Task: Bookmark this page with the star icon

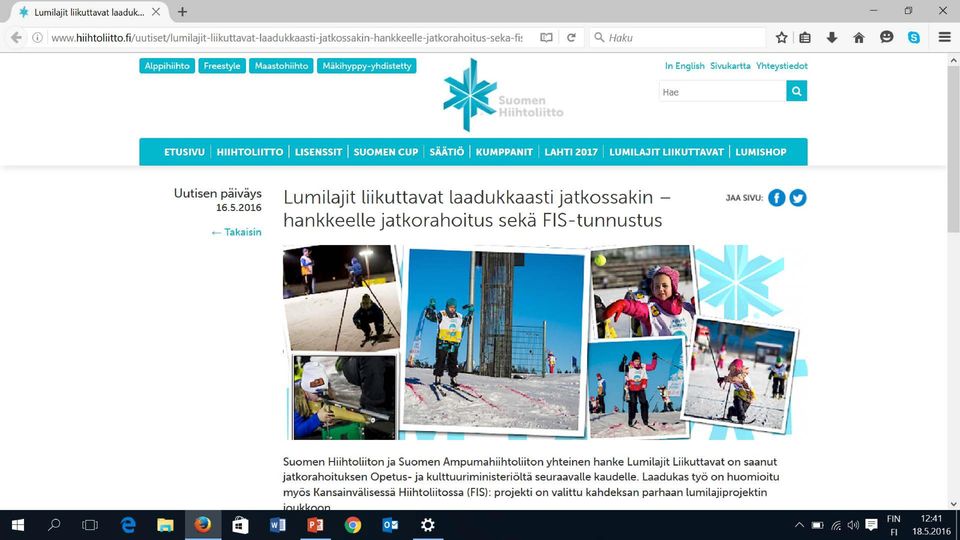Action: (781, 37)
